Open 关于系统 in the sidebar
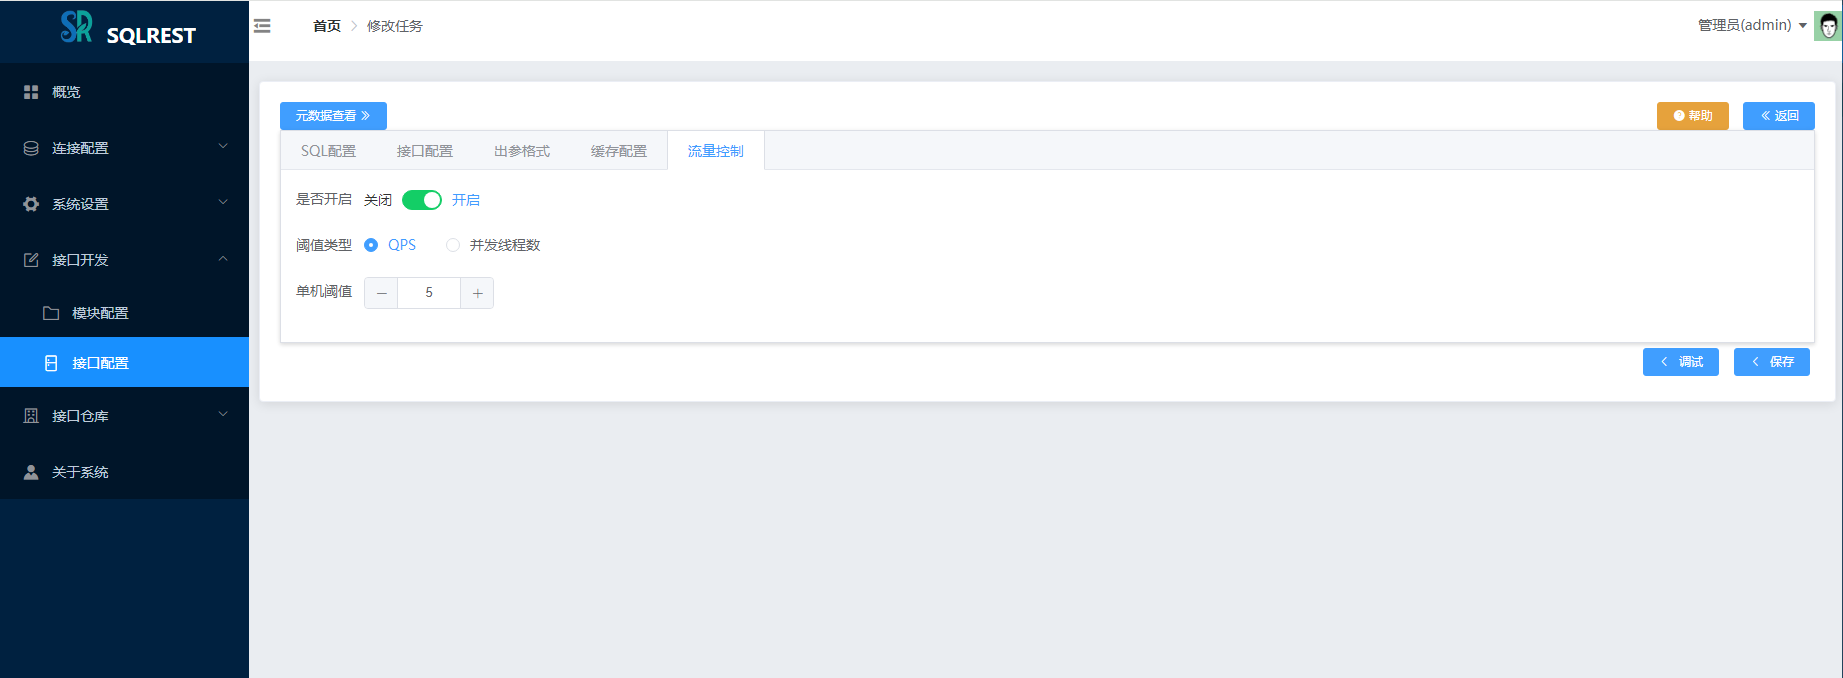The height and width of the screenshot is (678, 1843). click(x=124, y=472)
